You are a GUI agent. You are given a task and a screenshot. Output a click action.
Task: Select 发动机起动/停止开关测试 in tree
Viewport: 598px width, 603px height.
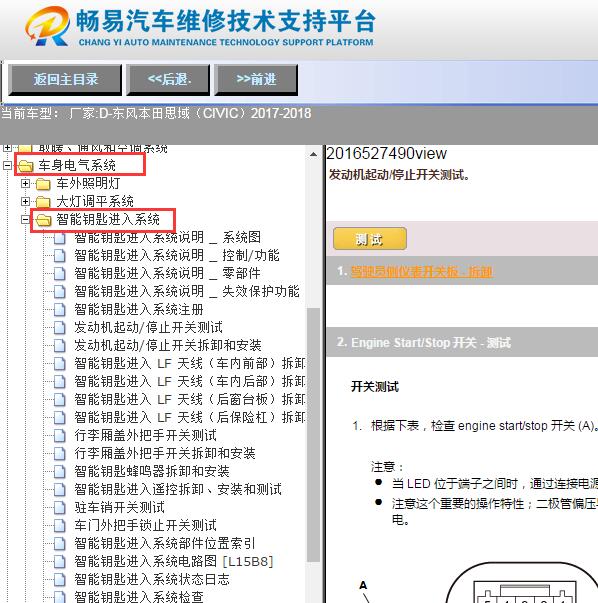point(148,328)
